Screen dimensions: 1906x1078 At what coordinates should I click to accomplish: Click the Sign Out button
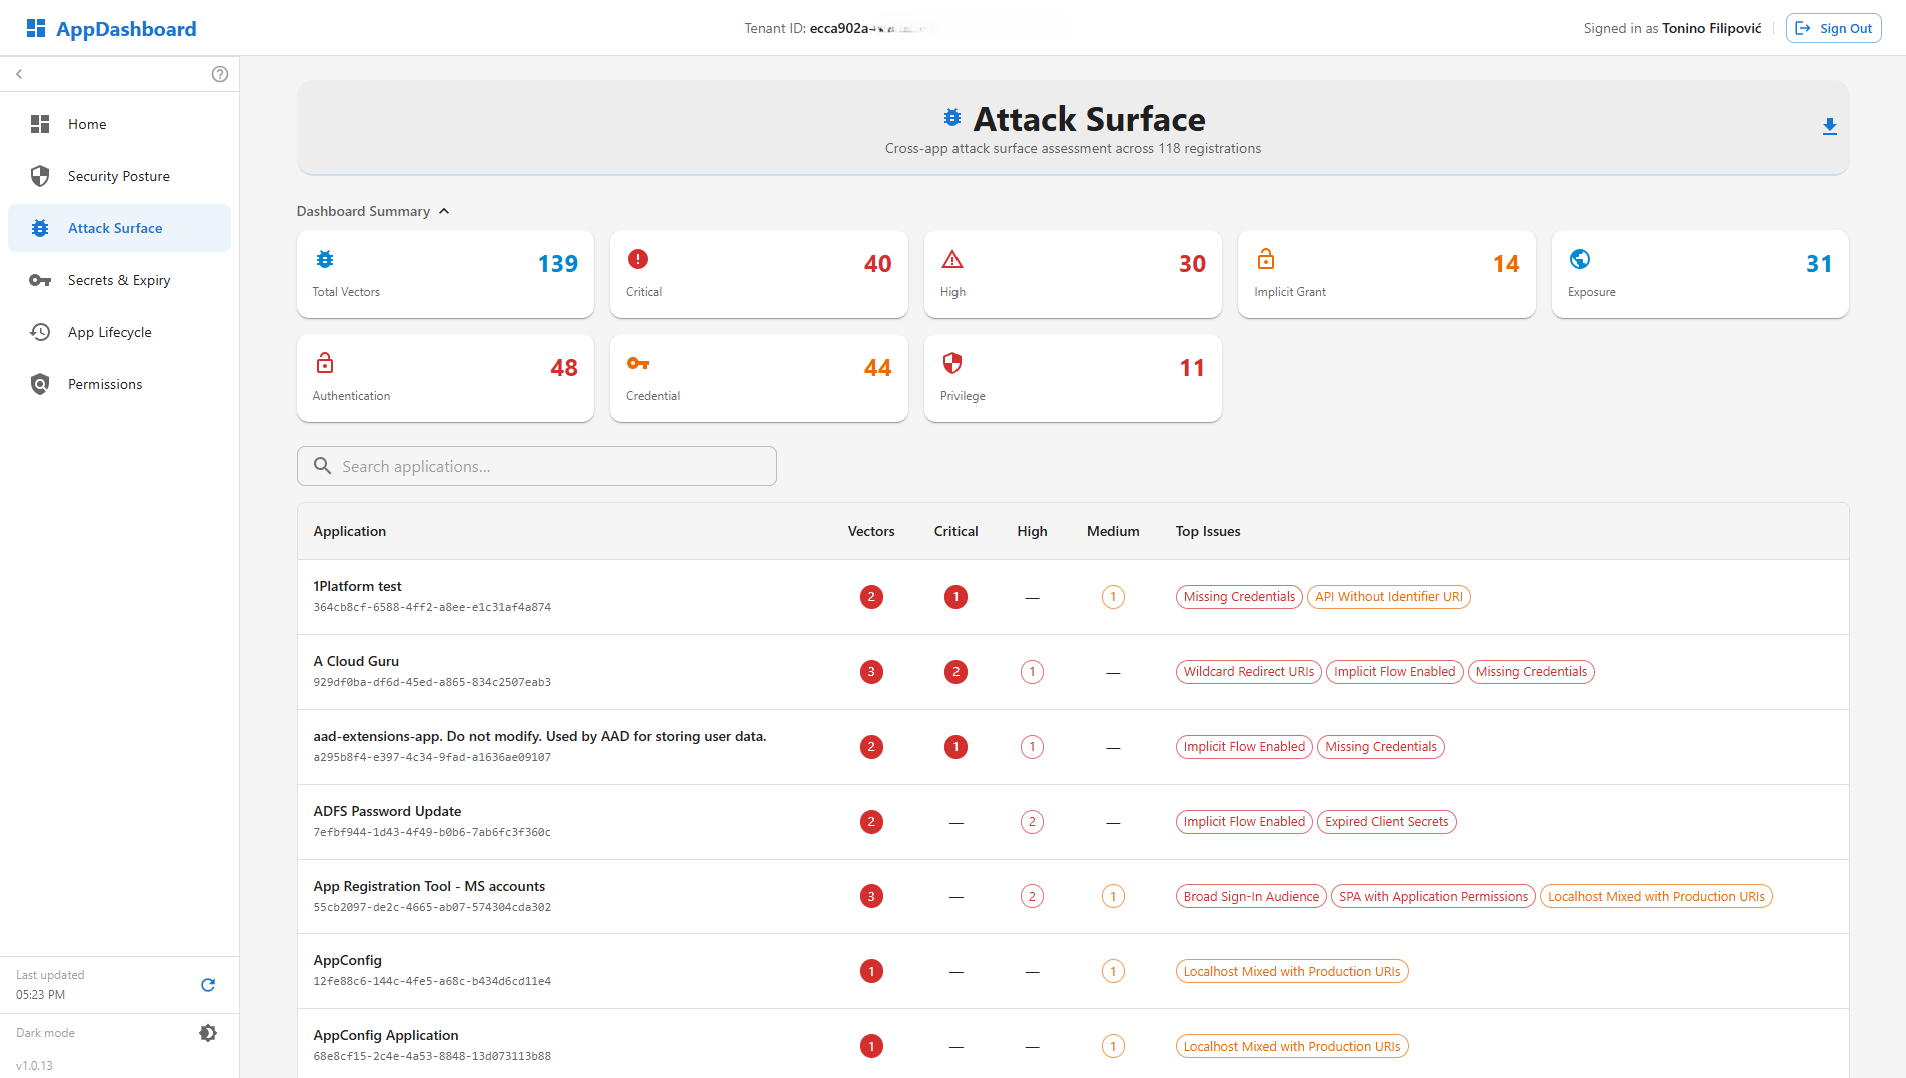click(x=1833, y=28)
